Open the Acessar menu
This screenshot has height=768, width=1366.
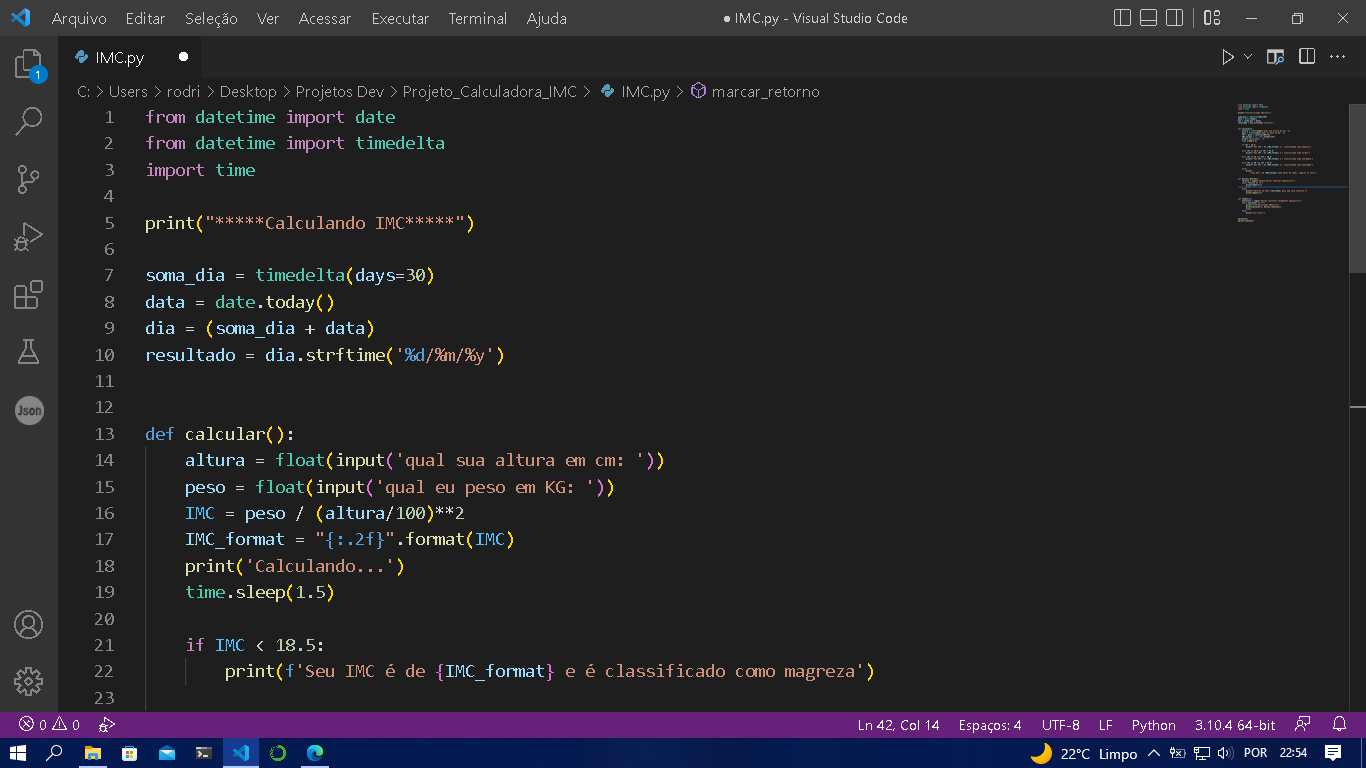[x=325, y=18]
